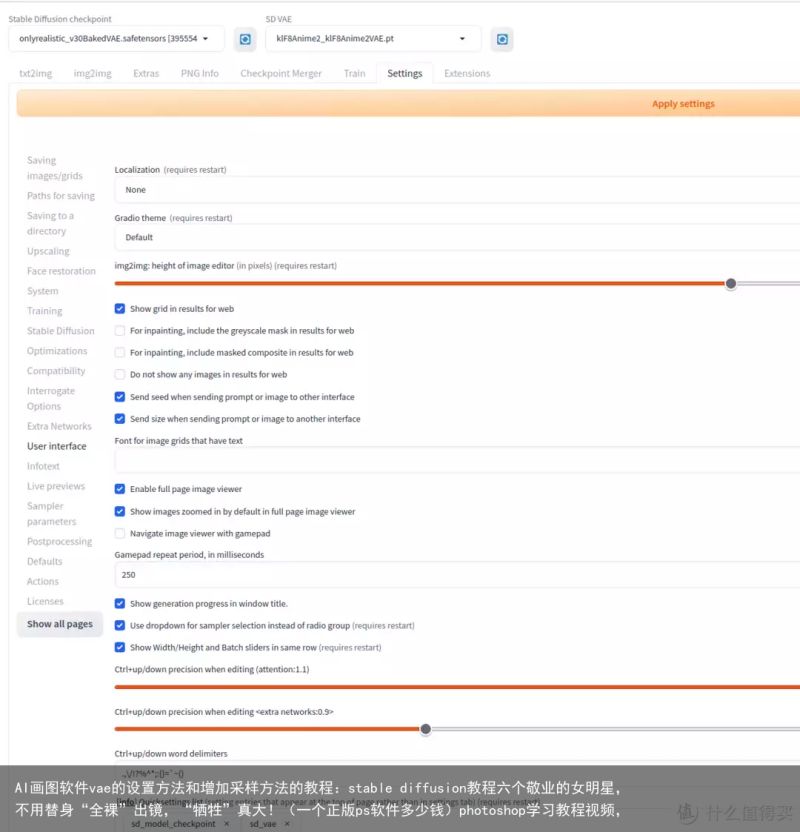Open Sampler parameters settings page
Screen dimensions: 800x832
pyautogui.click(x=51, y=514)
